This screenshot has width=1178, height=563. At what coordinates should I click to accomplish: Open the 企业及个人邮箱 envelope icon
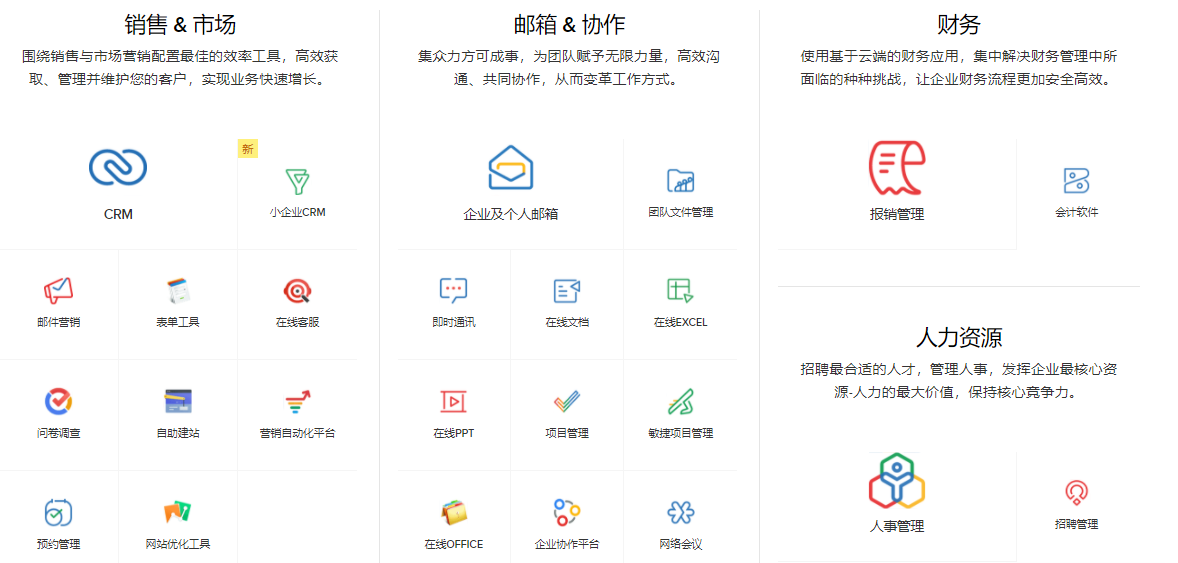(x=510, y=168)
